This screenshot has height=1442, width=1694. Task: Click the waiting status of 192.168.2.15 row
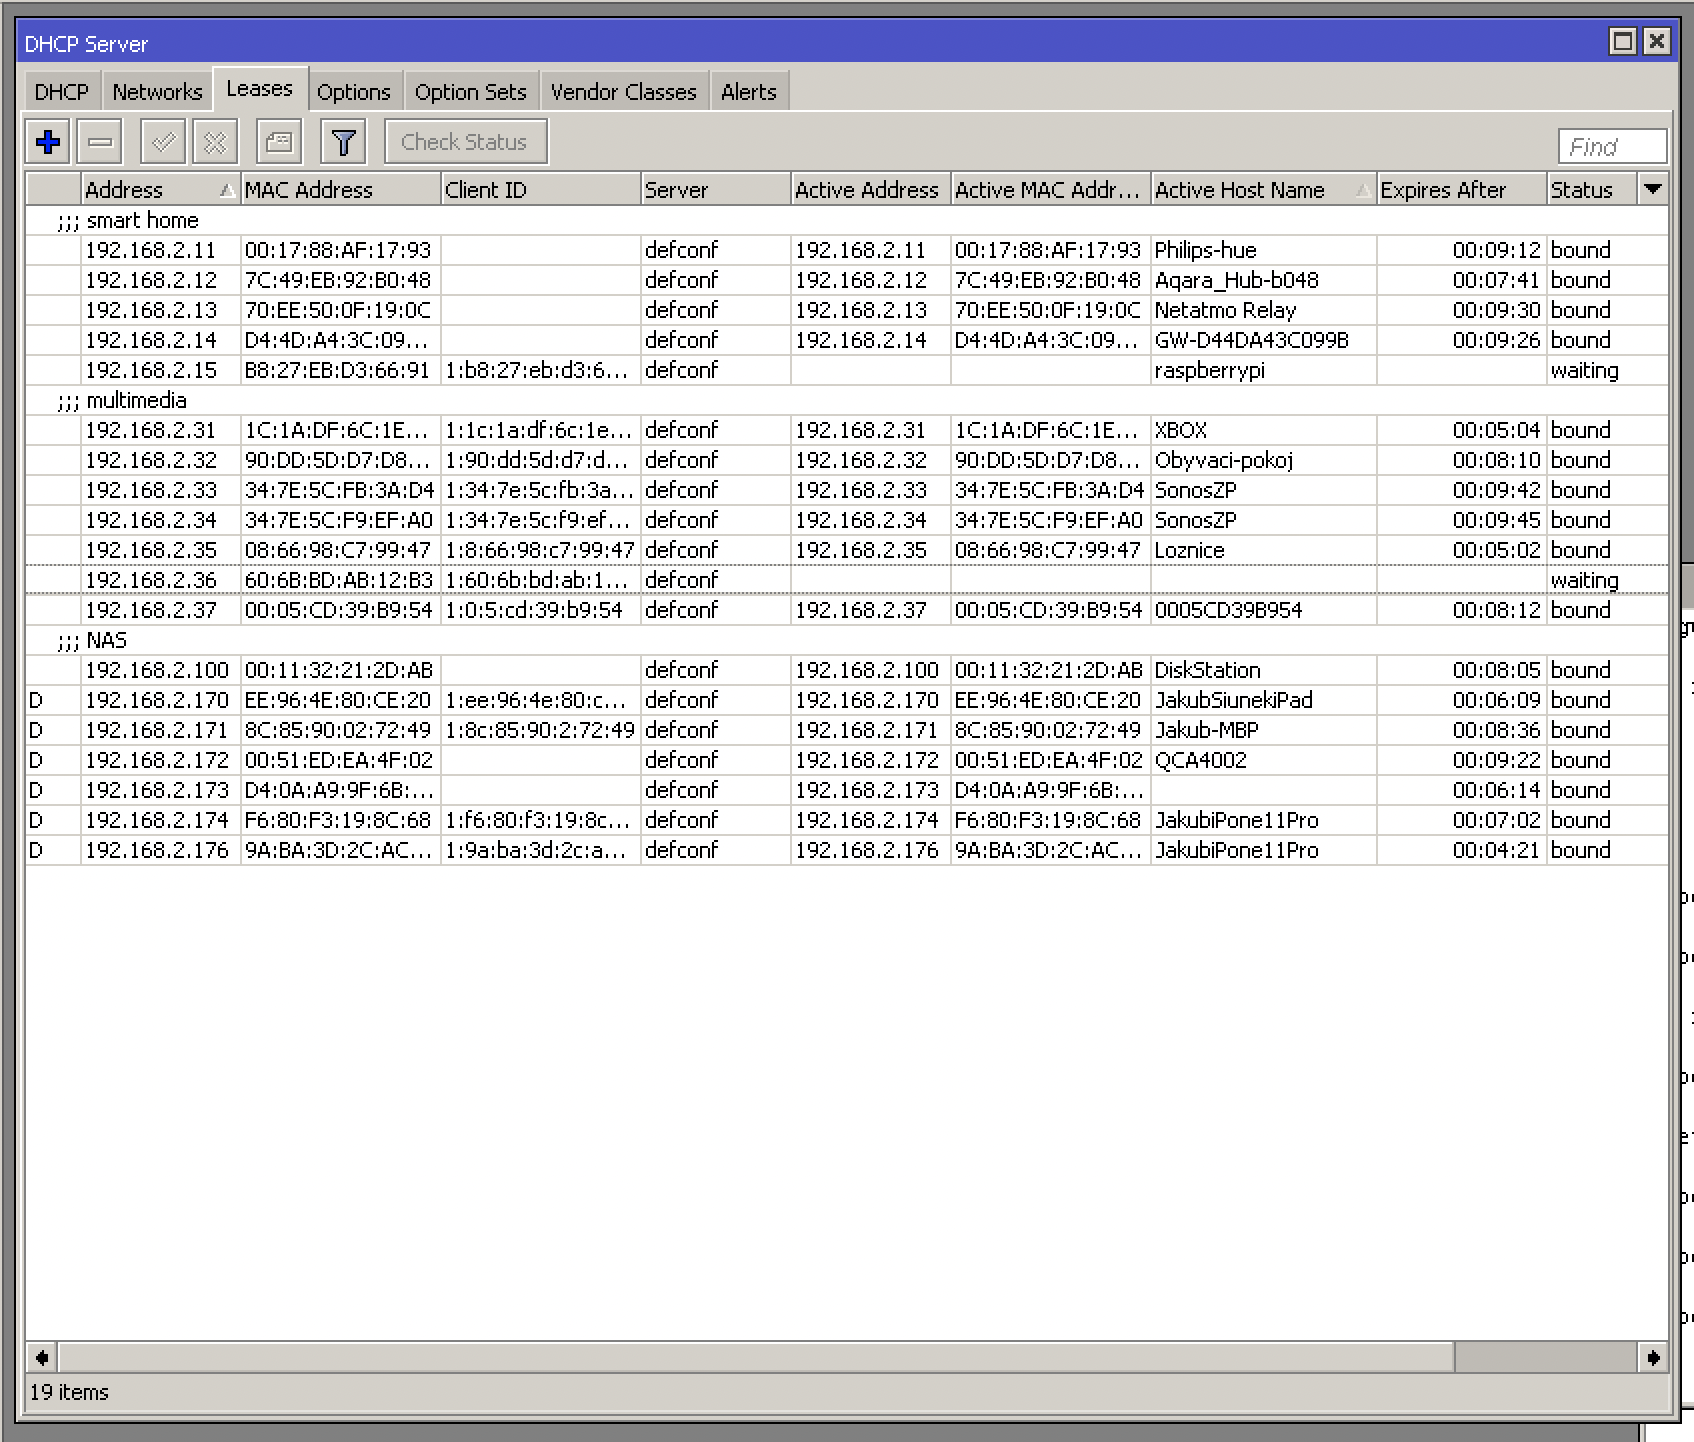[1584, 370]
